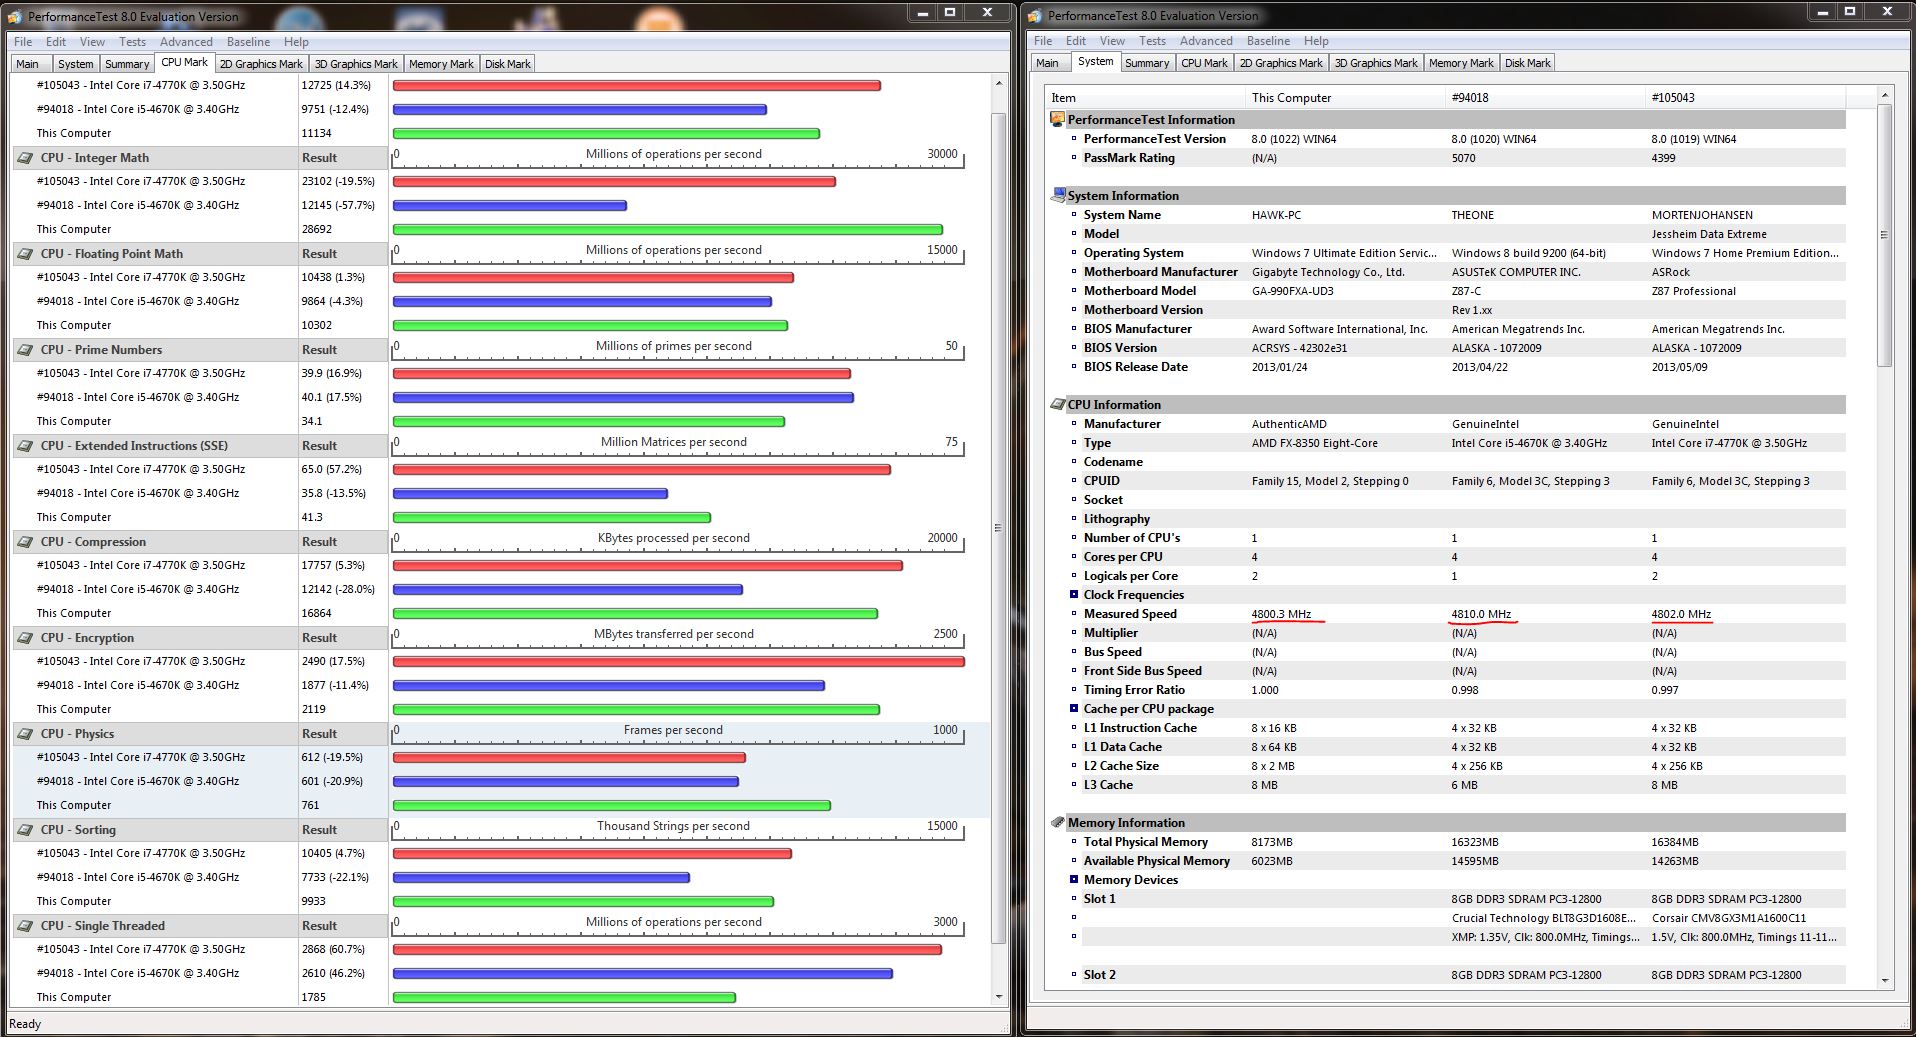Open the Tests menu in the left window
Viewport: 1916px width, 1037px height.
coord(132,42)
